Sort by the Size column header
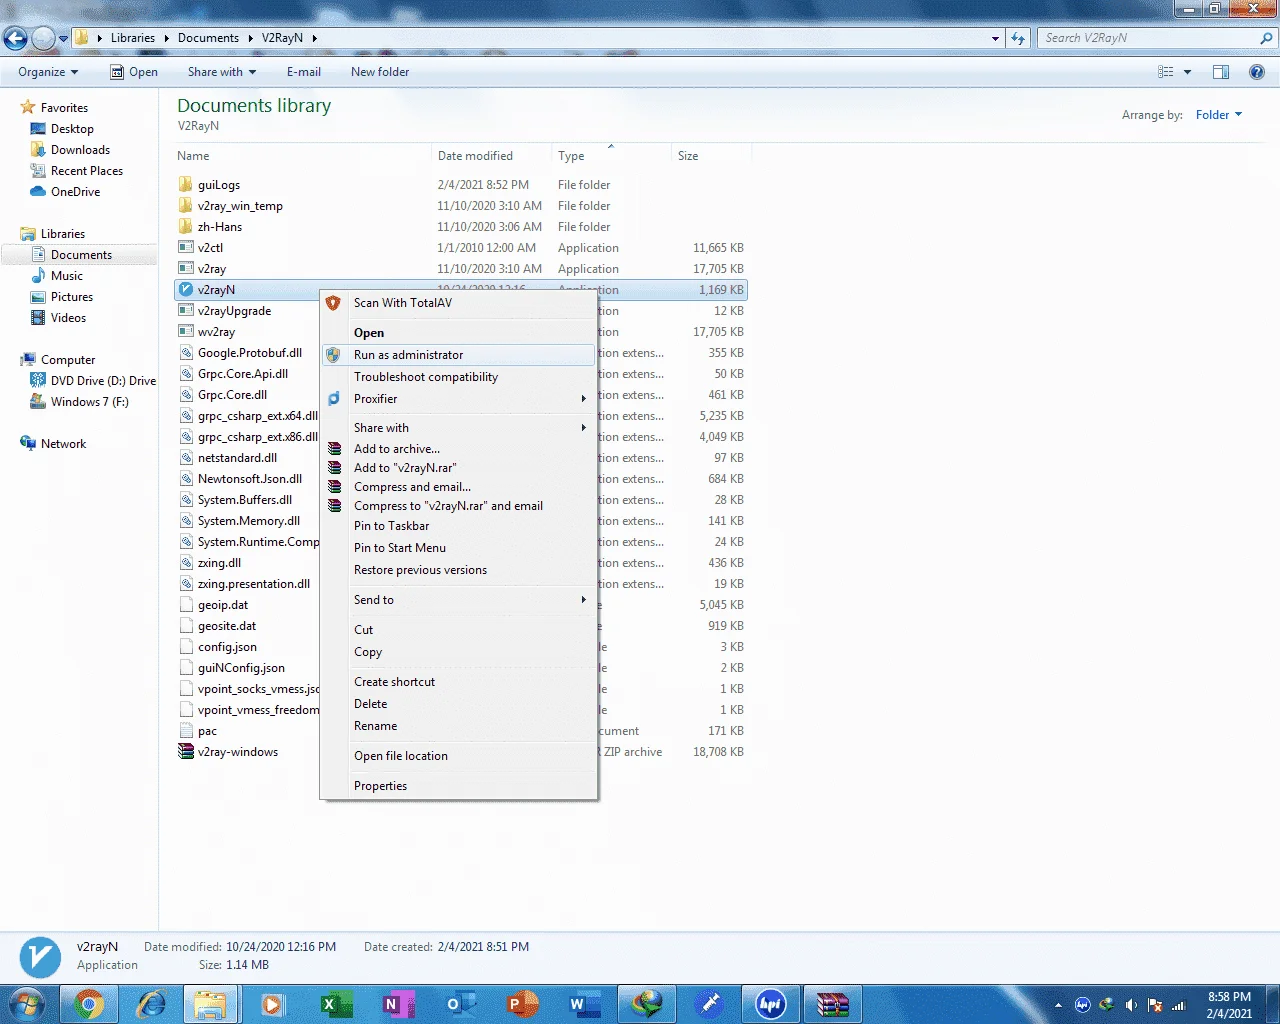 coord(711,156)
